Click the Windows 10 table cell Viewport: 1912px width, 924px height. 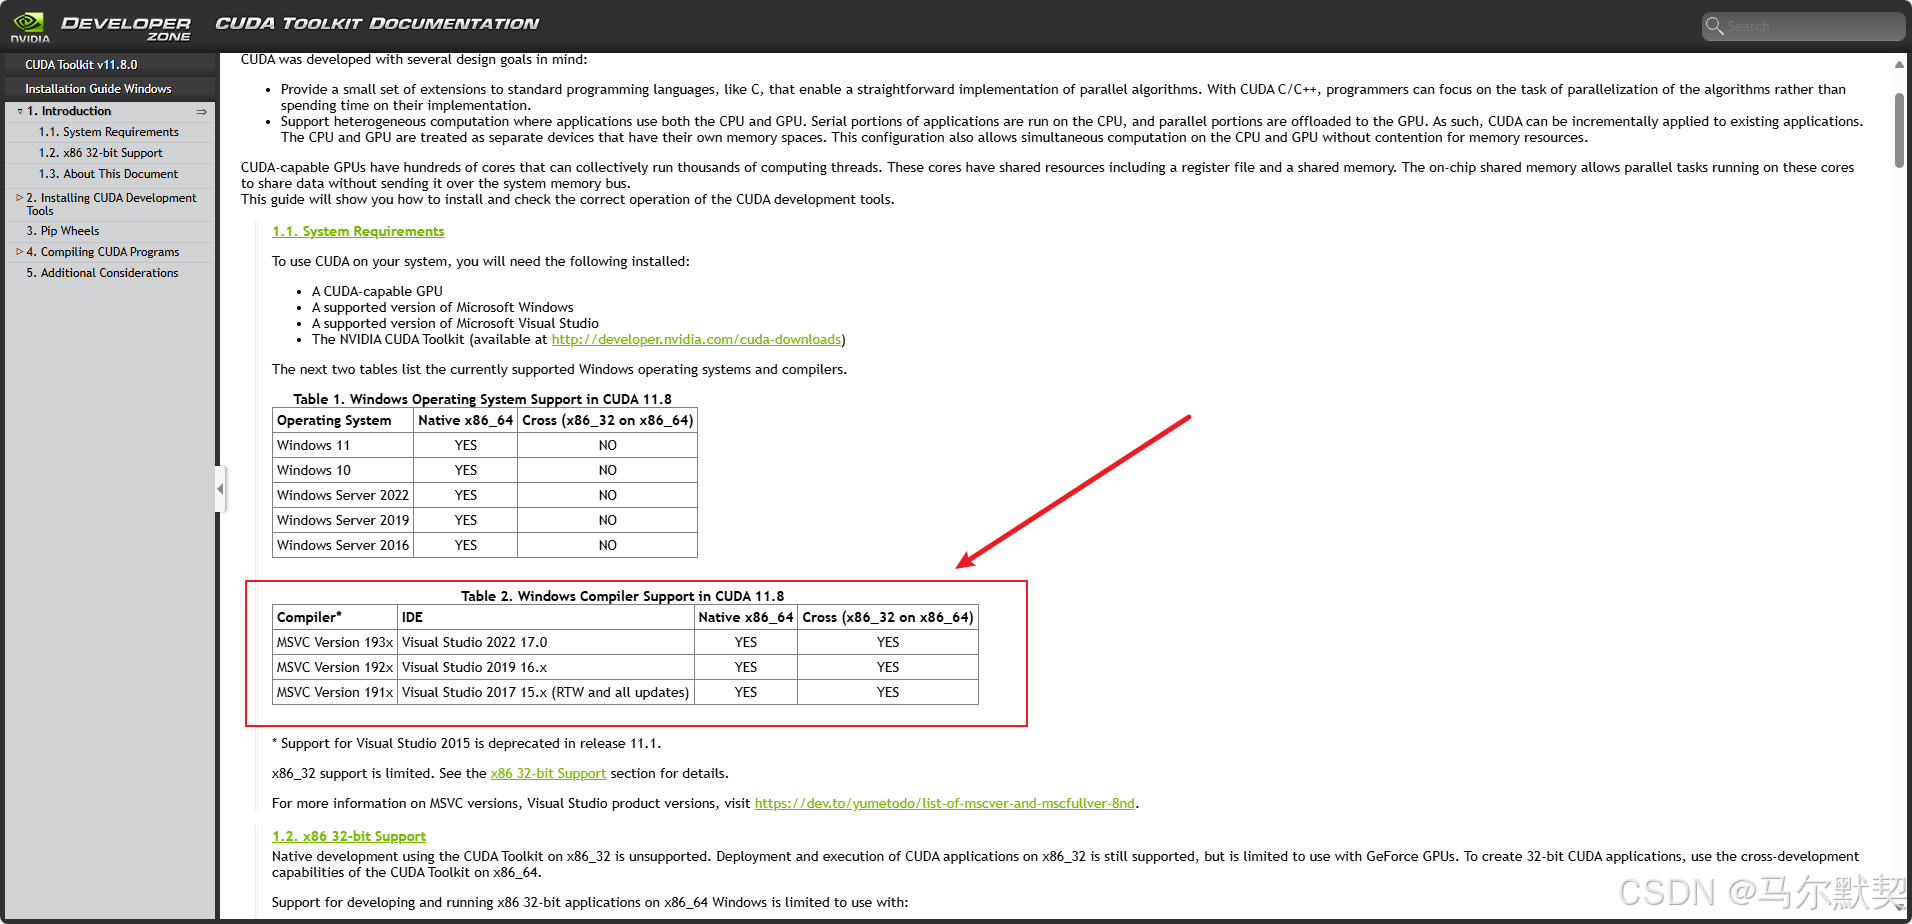[x=343, y=471]
